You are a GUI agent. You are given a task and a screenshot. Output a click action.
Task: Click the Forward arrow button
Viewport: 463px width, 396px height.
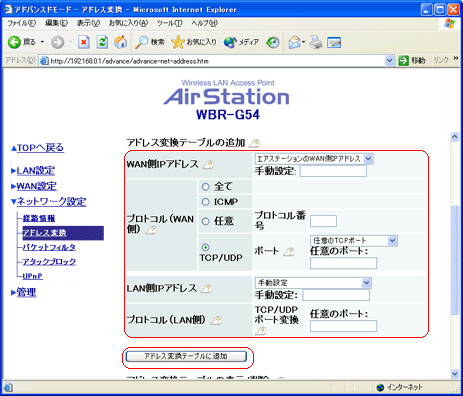(58, 42)
